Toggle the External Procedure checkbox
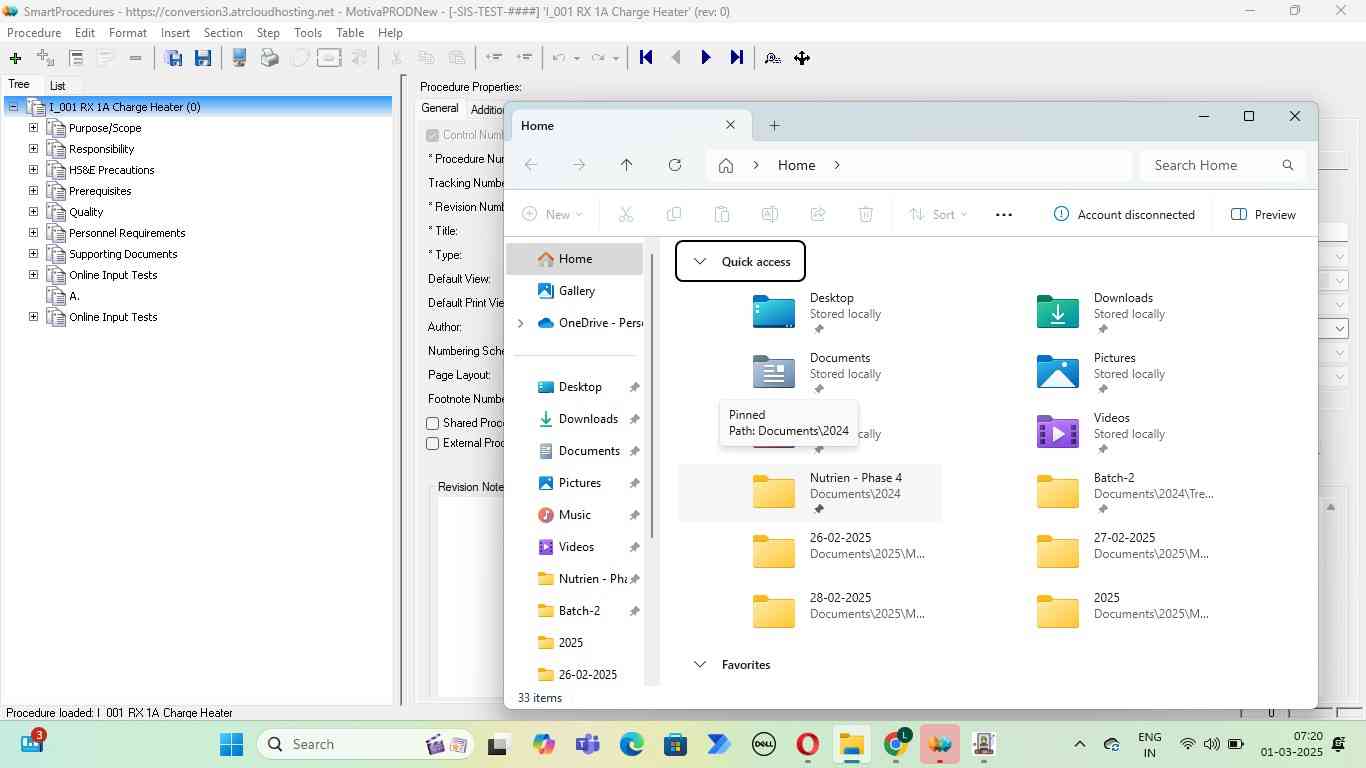1366x768 pixels. (433, 443)
